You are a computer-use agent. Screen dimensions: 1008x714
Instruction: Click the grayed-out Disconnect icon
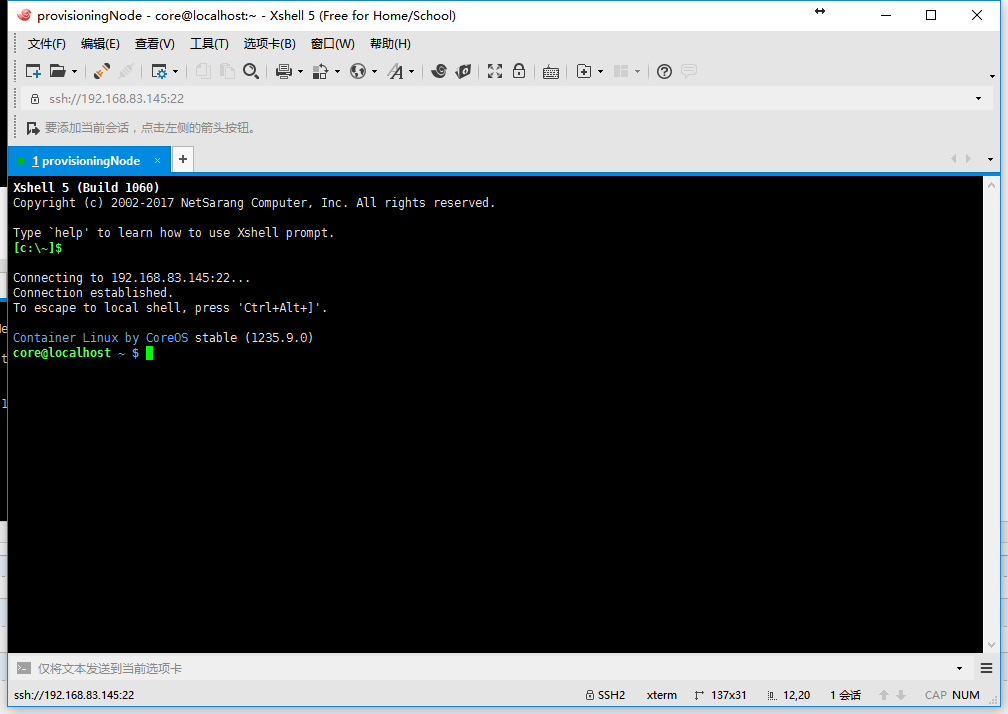tap(126, 71)
